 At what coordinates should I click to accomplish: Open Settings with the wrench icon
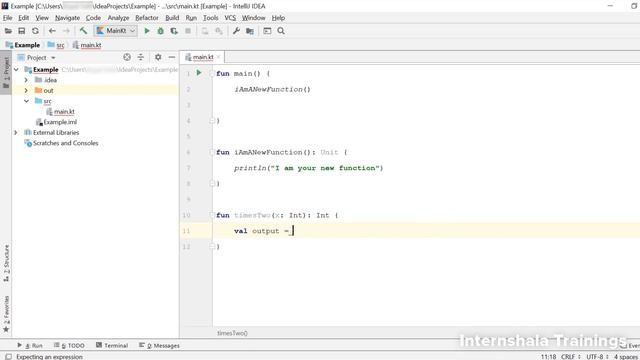pos(236,31)
